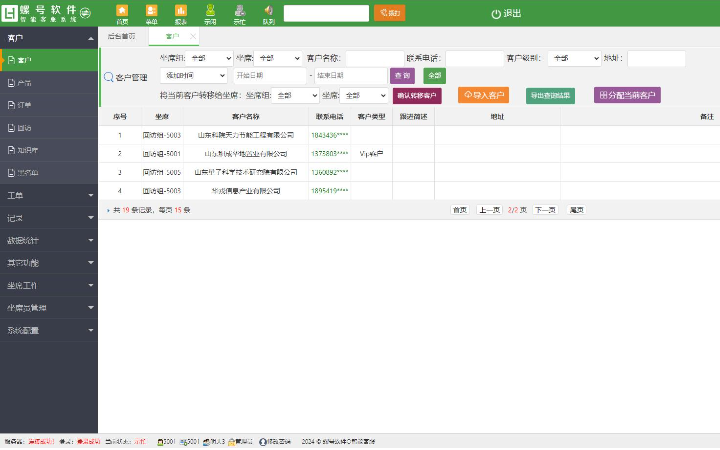Click phone number 1375803**** link
The image size is (720, 450).
point(330,153)
